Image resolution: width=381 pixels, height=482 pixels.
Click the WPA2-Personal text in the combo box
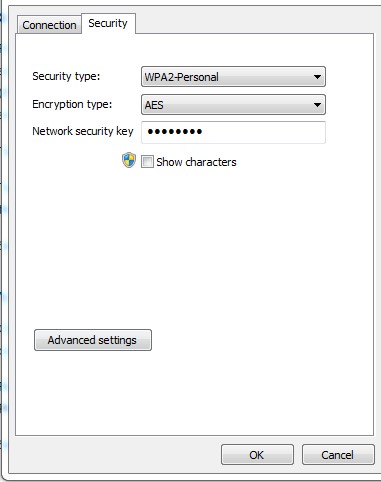click(182, 77)
